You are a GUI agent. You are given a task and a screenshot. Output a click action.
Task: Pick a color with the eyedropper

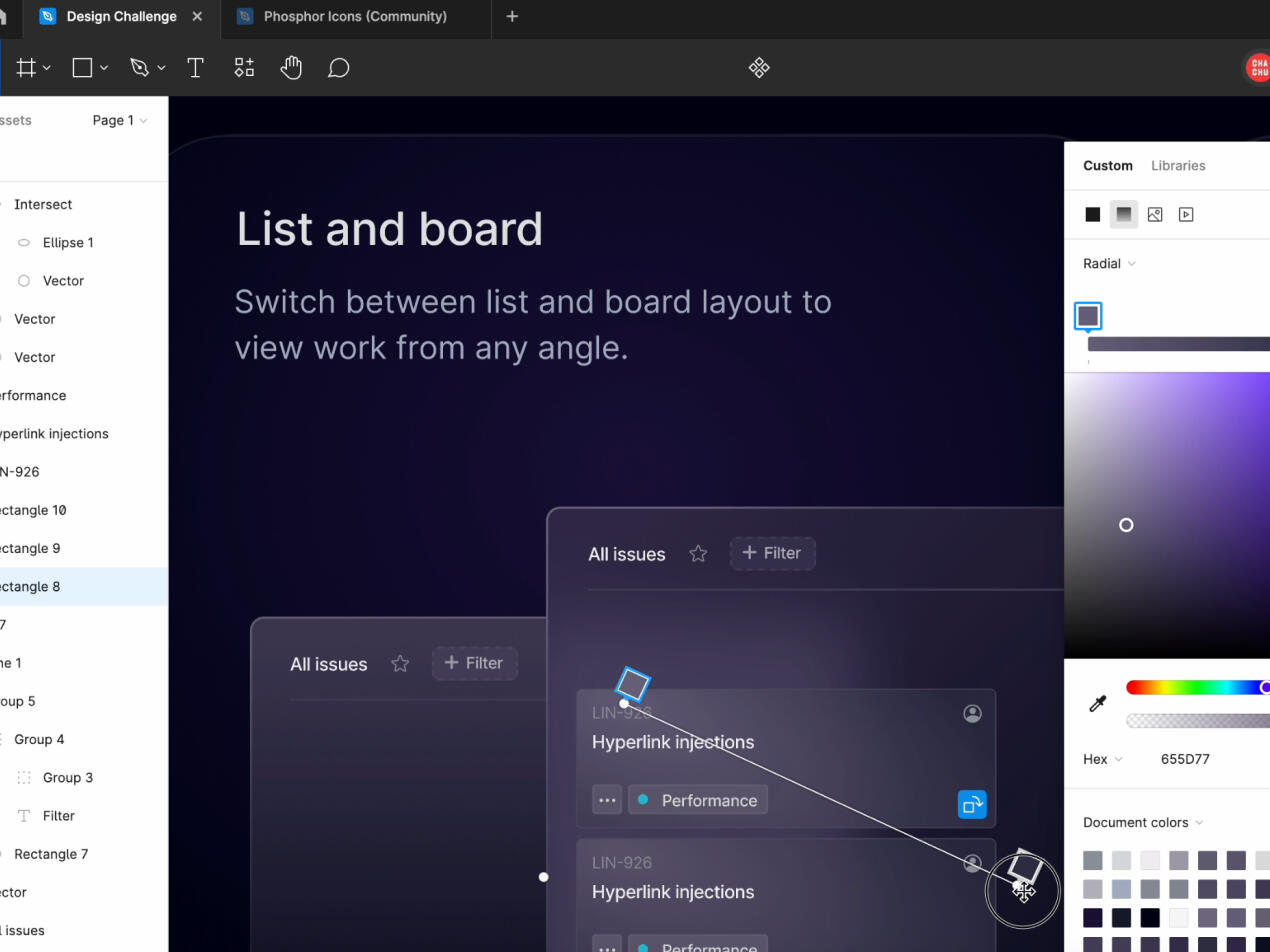1097,704
